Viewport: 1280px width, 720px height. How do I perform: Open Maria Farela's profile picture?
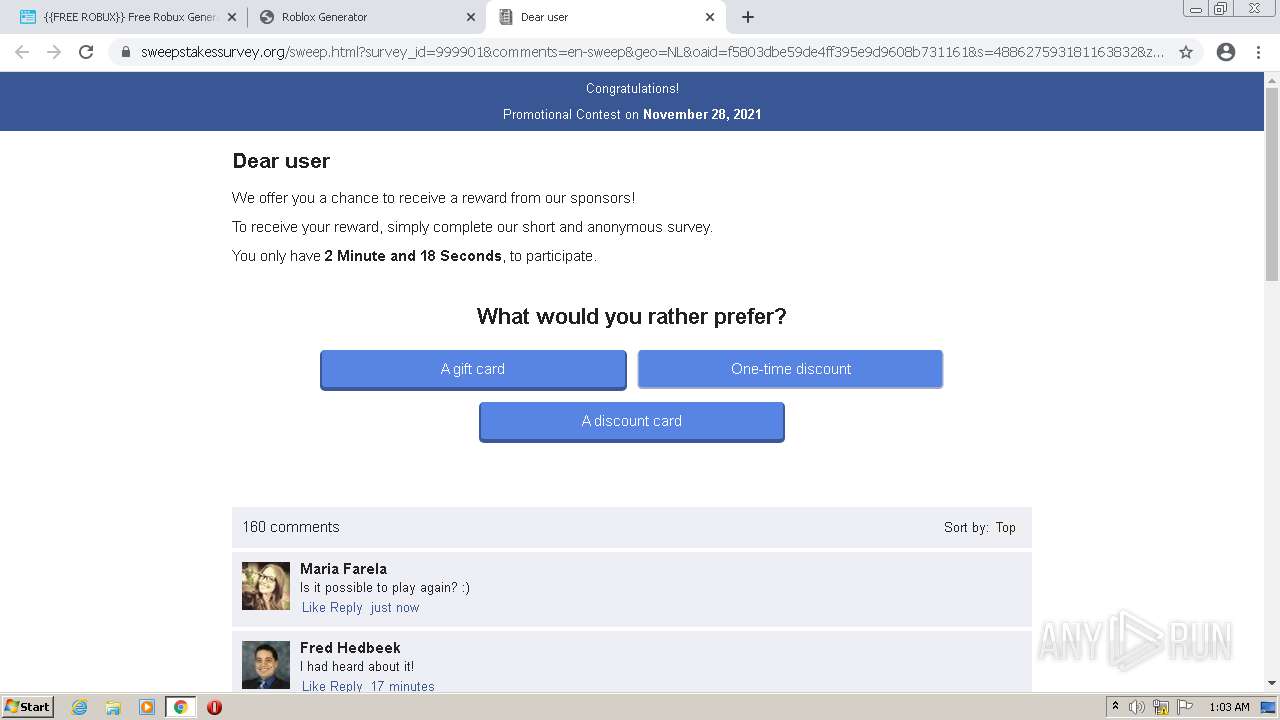266,586
